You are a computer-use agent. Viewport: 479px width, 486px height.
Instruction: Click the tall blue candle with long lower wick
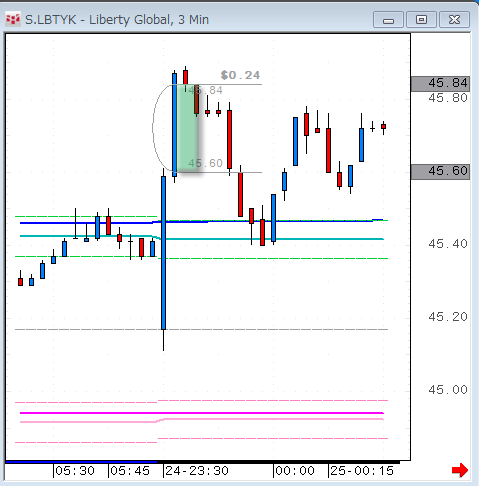point(163,252)
